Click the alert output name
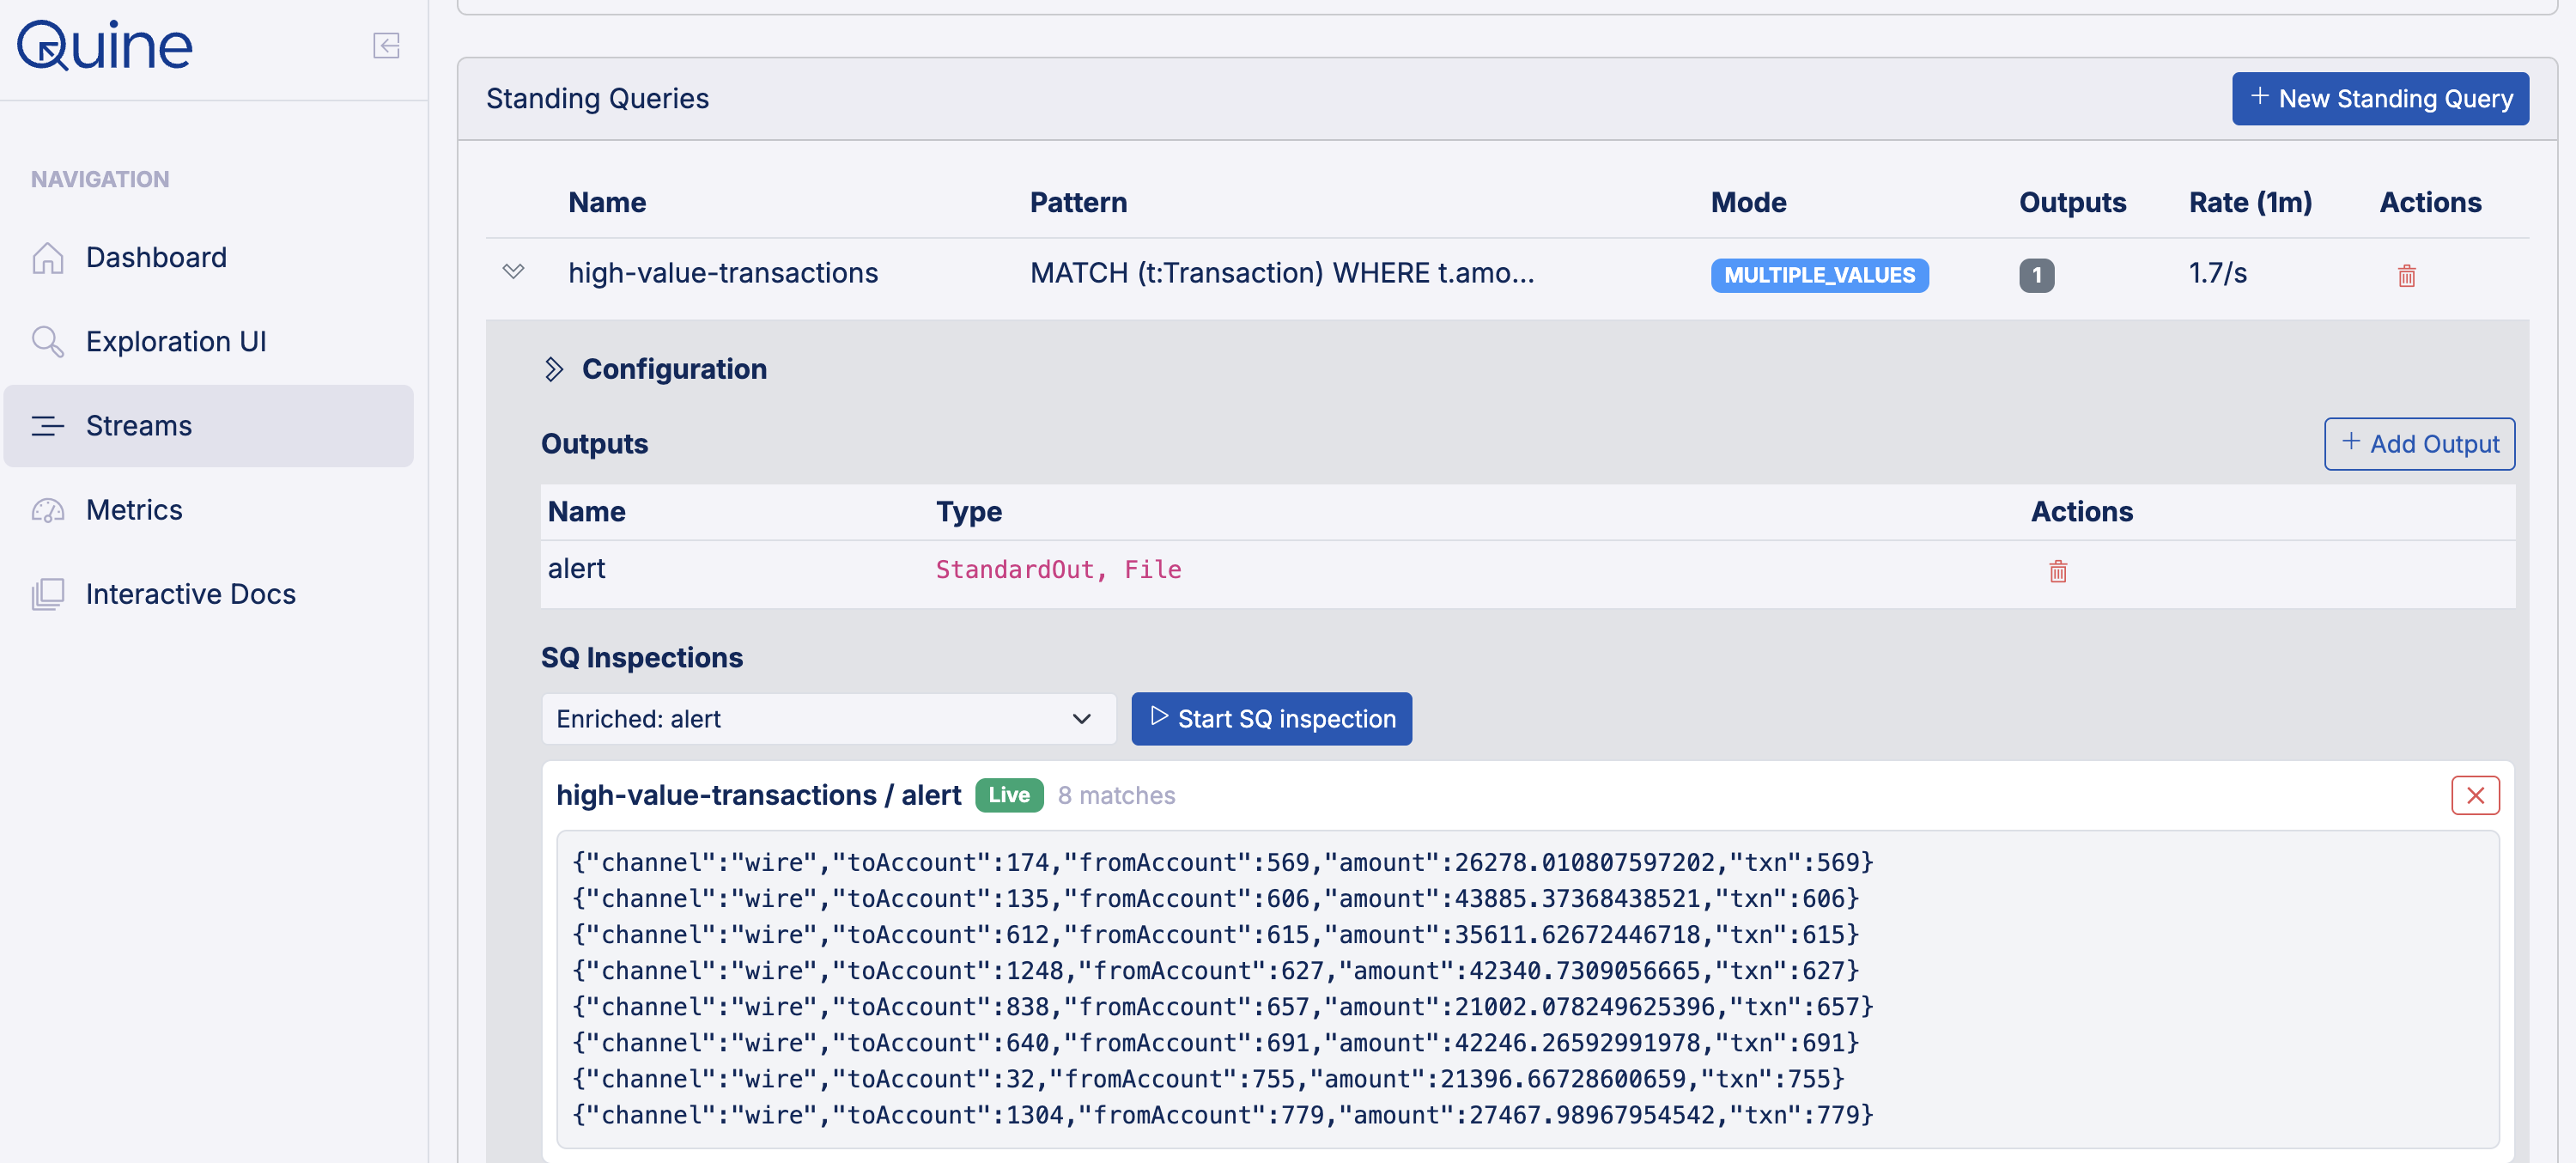This screenshot has height=1163, width=2576. 576,569
